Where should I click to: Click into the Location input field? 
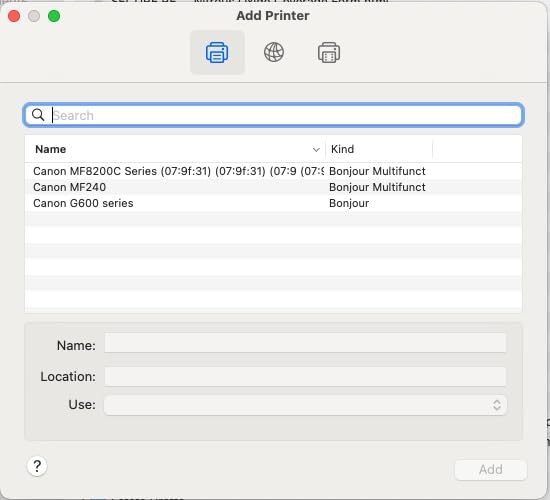(x=305, y=376)
